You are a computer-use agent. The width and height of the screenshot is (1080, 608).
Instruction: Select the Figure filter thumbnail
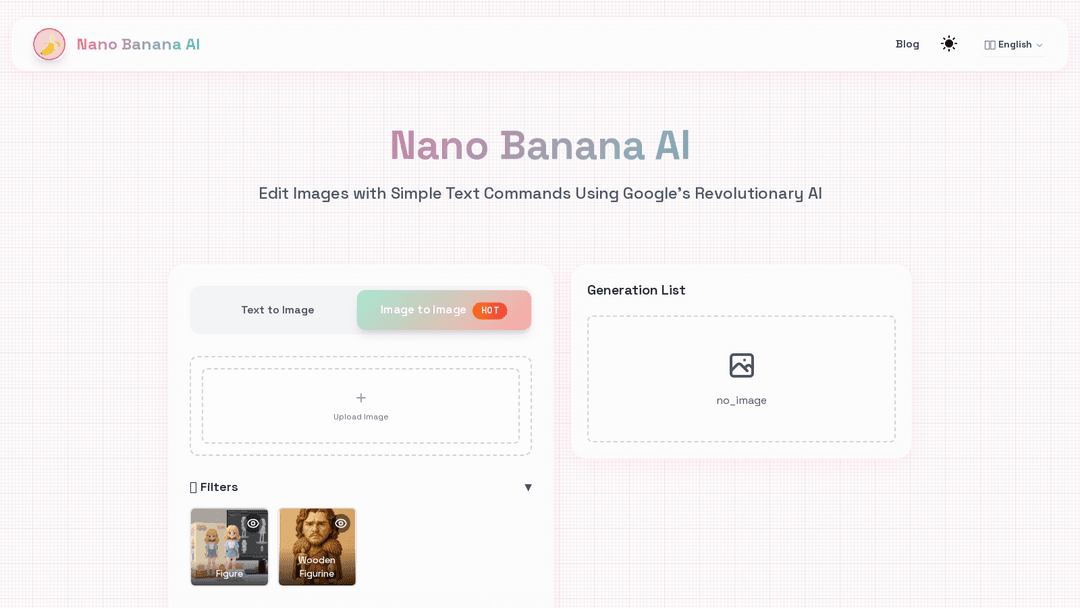[229, 547]
